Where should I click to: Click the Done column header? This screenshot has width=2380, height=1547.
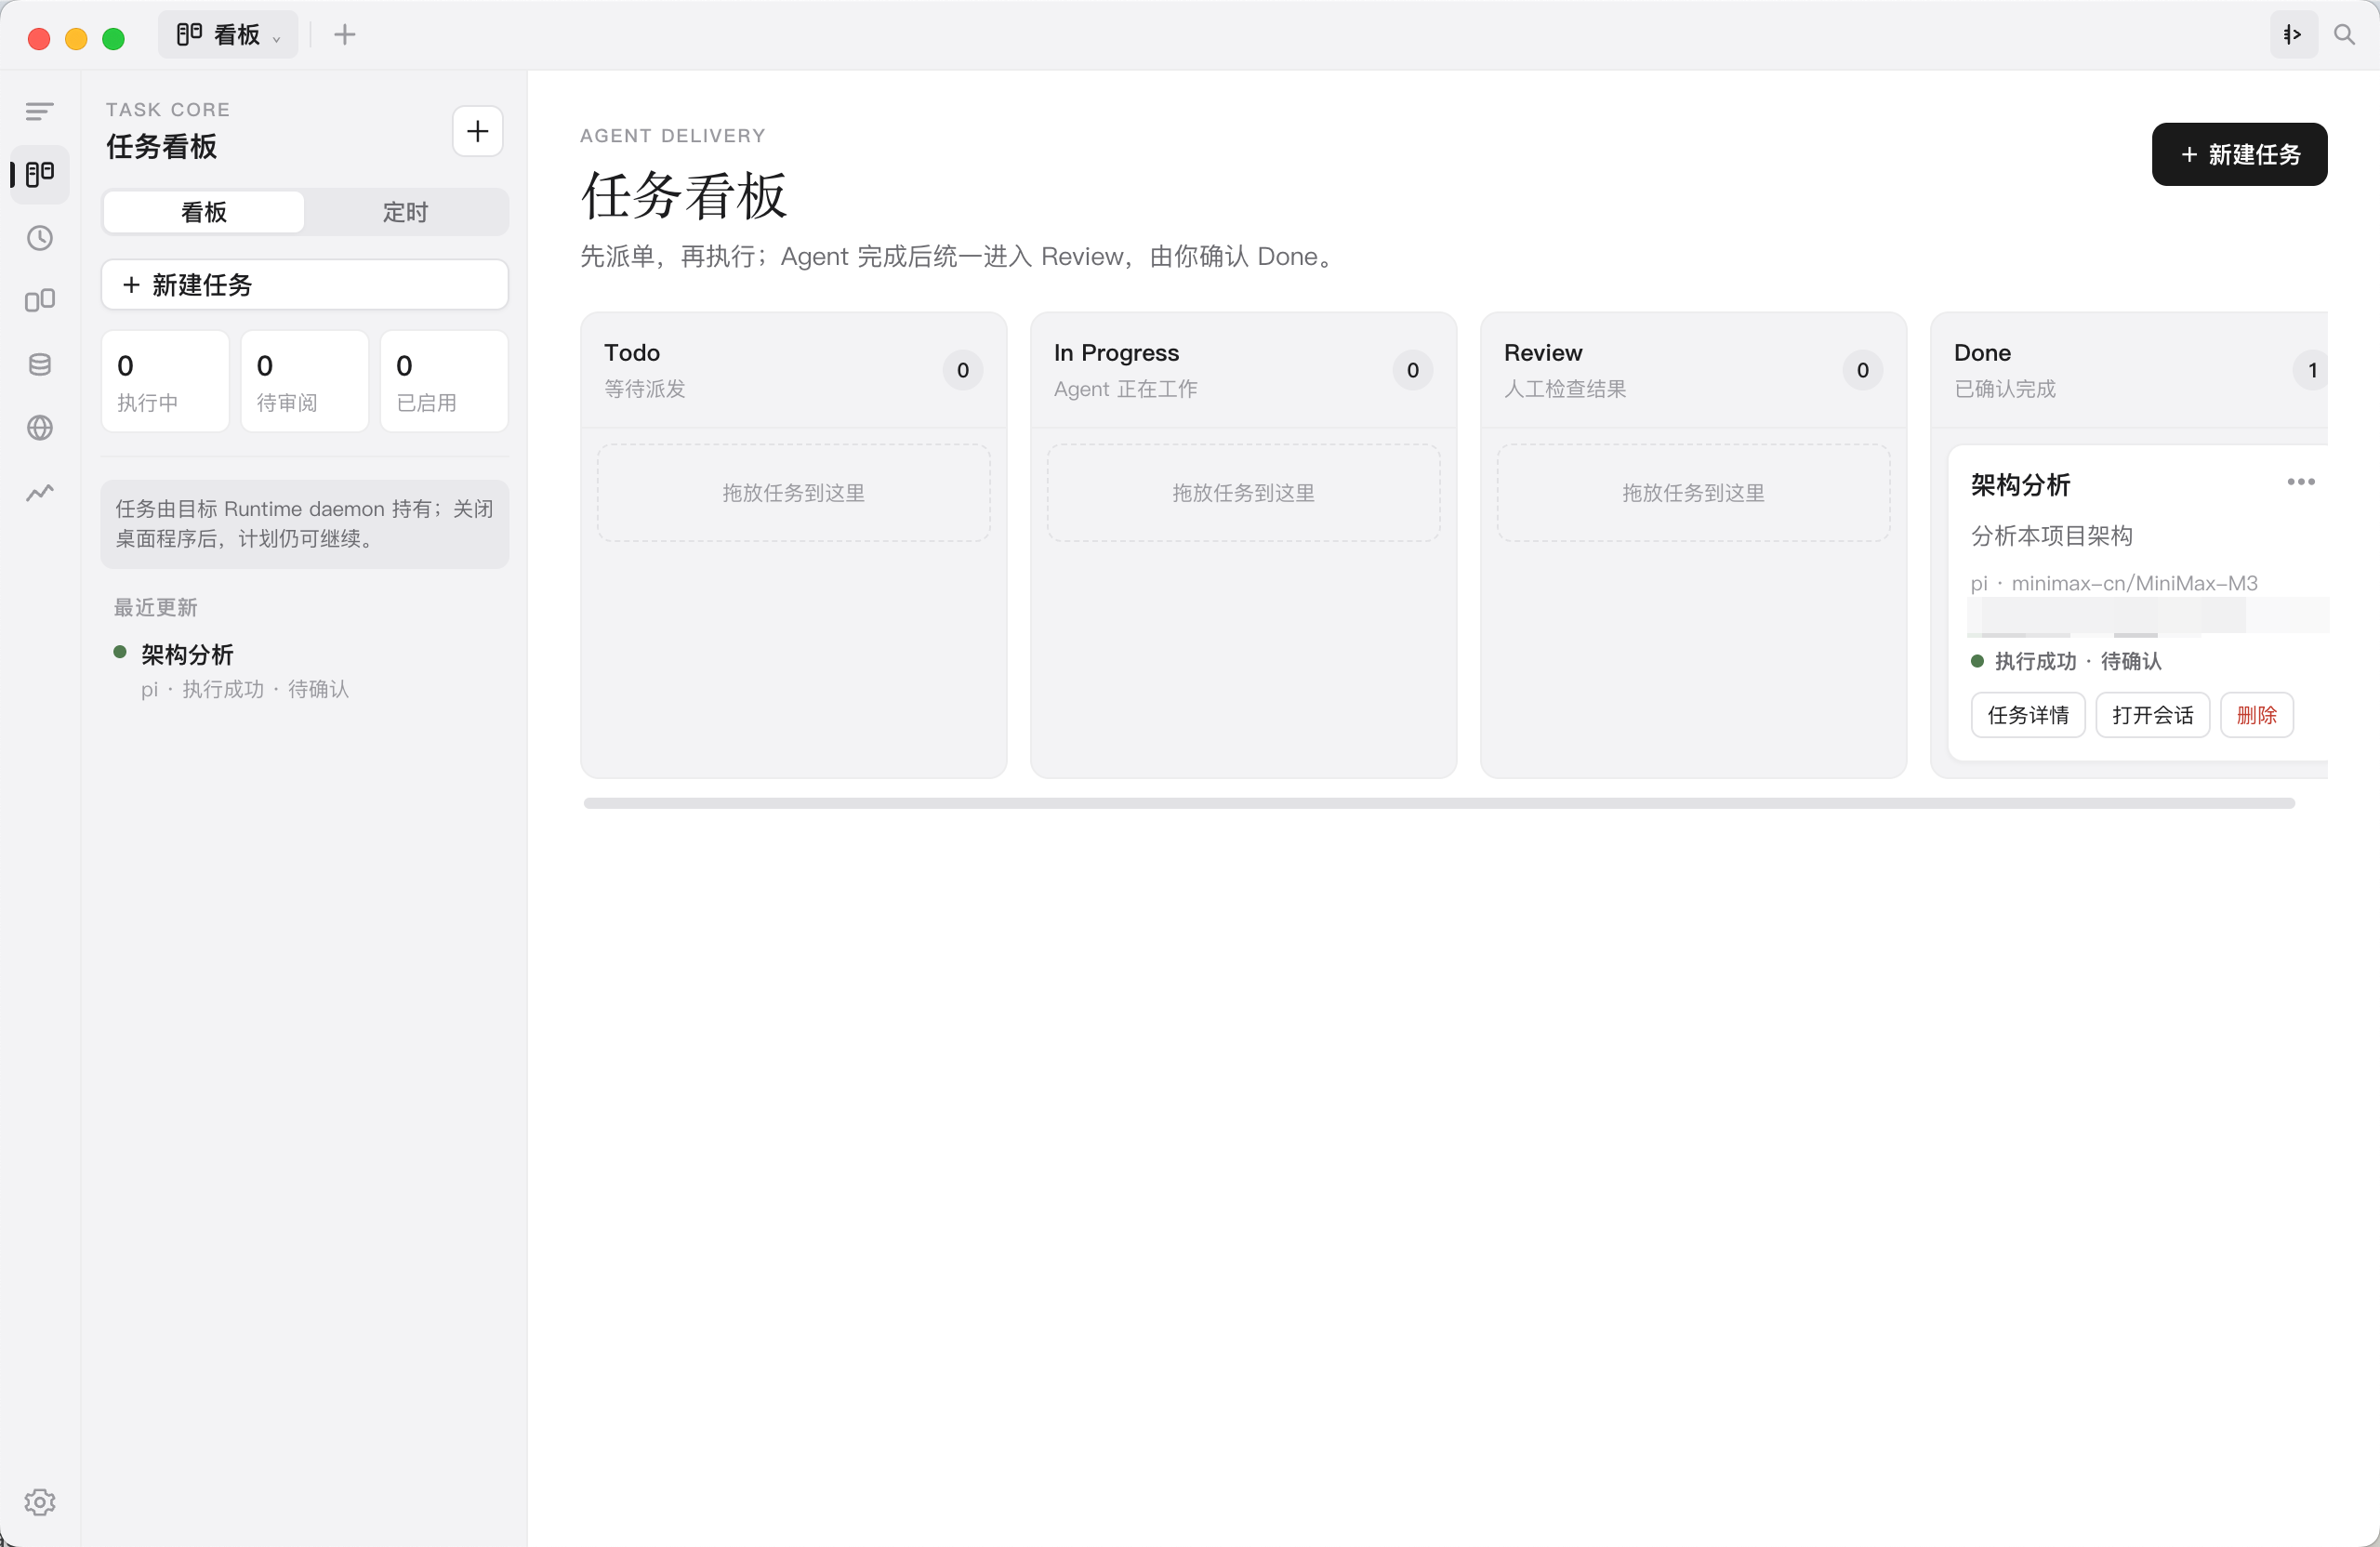[2129, 370]
